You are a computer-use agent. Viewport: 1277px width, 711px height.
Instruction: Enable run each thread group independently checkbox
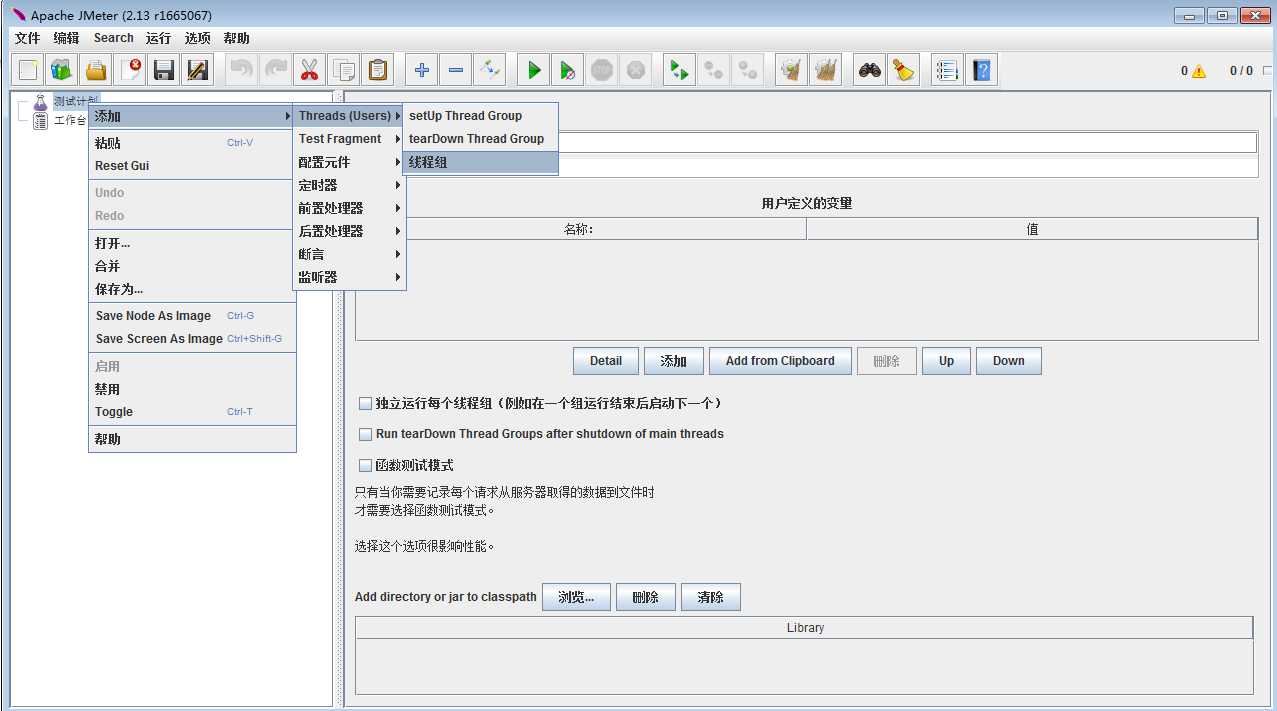click(x=365, y=404)
